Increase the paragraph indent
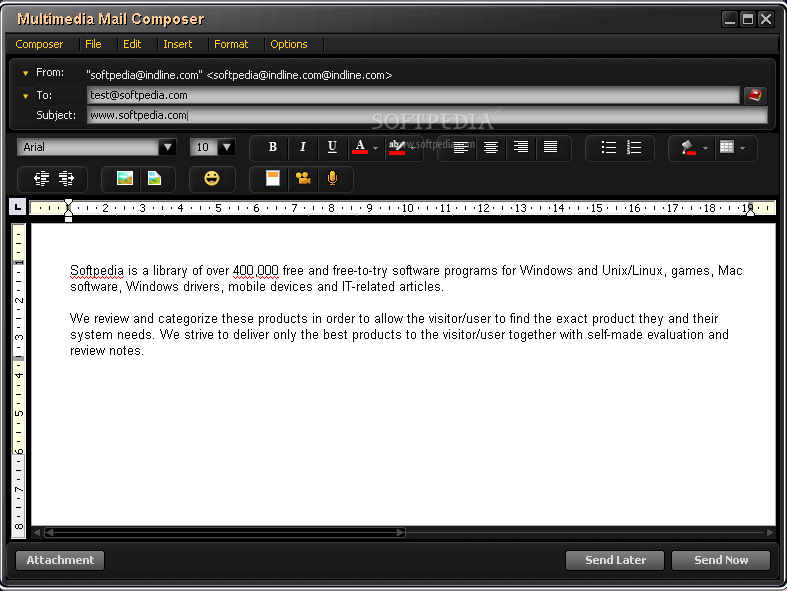The width and height of the screenshot is (787, 591). click(x=66, y=178)
